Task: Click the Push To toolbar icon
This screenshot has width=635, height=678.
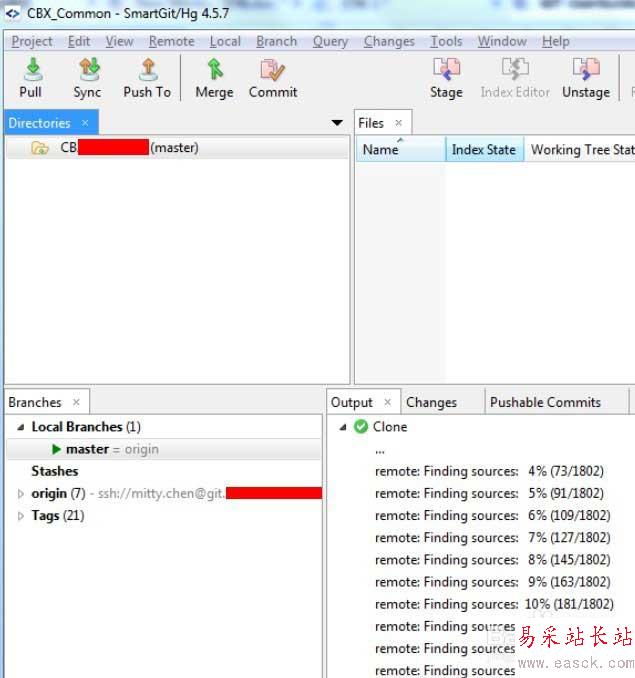Action: tap(148, 70)
